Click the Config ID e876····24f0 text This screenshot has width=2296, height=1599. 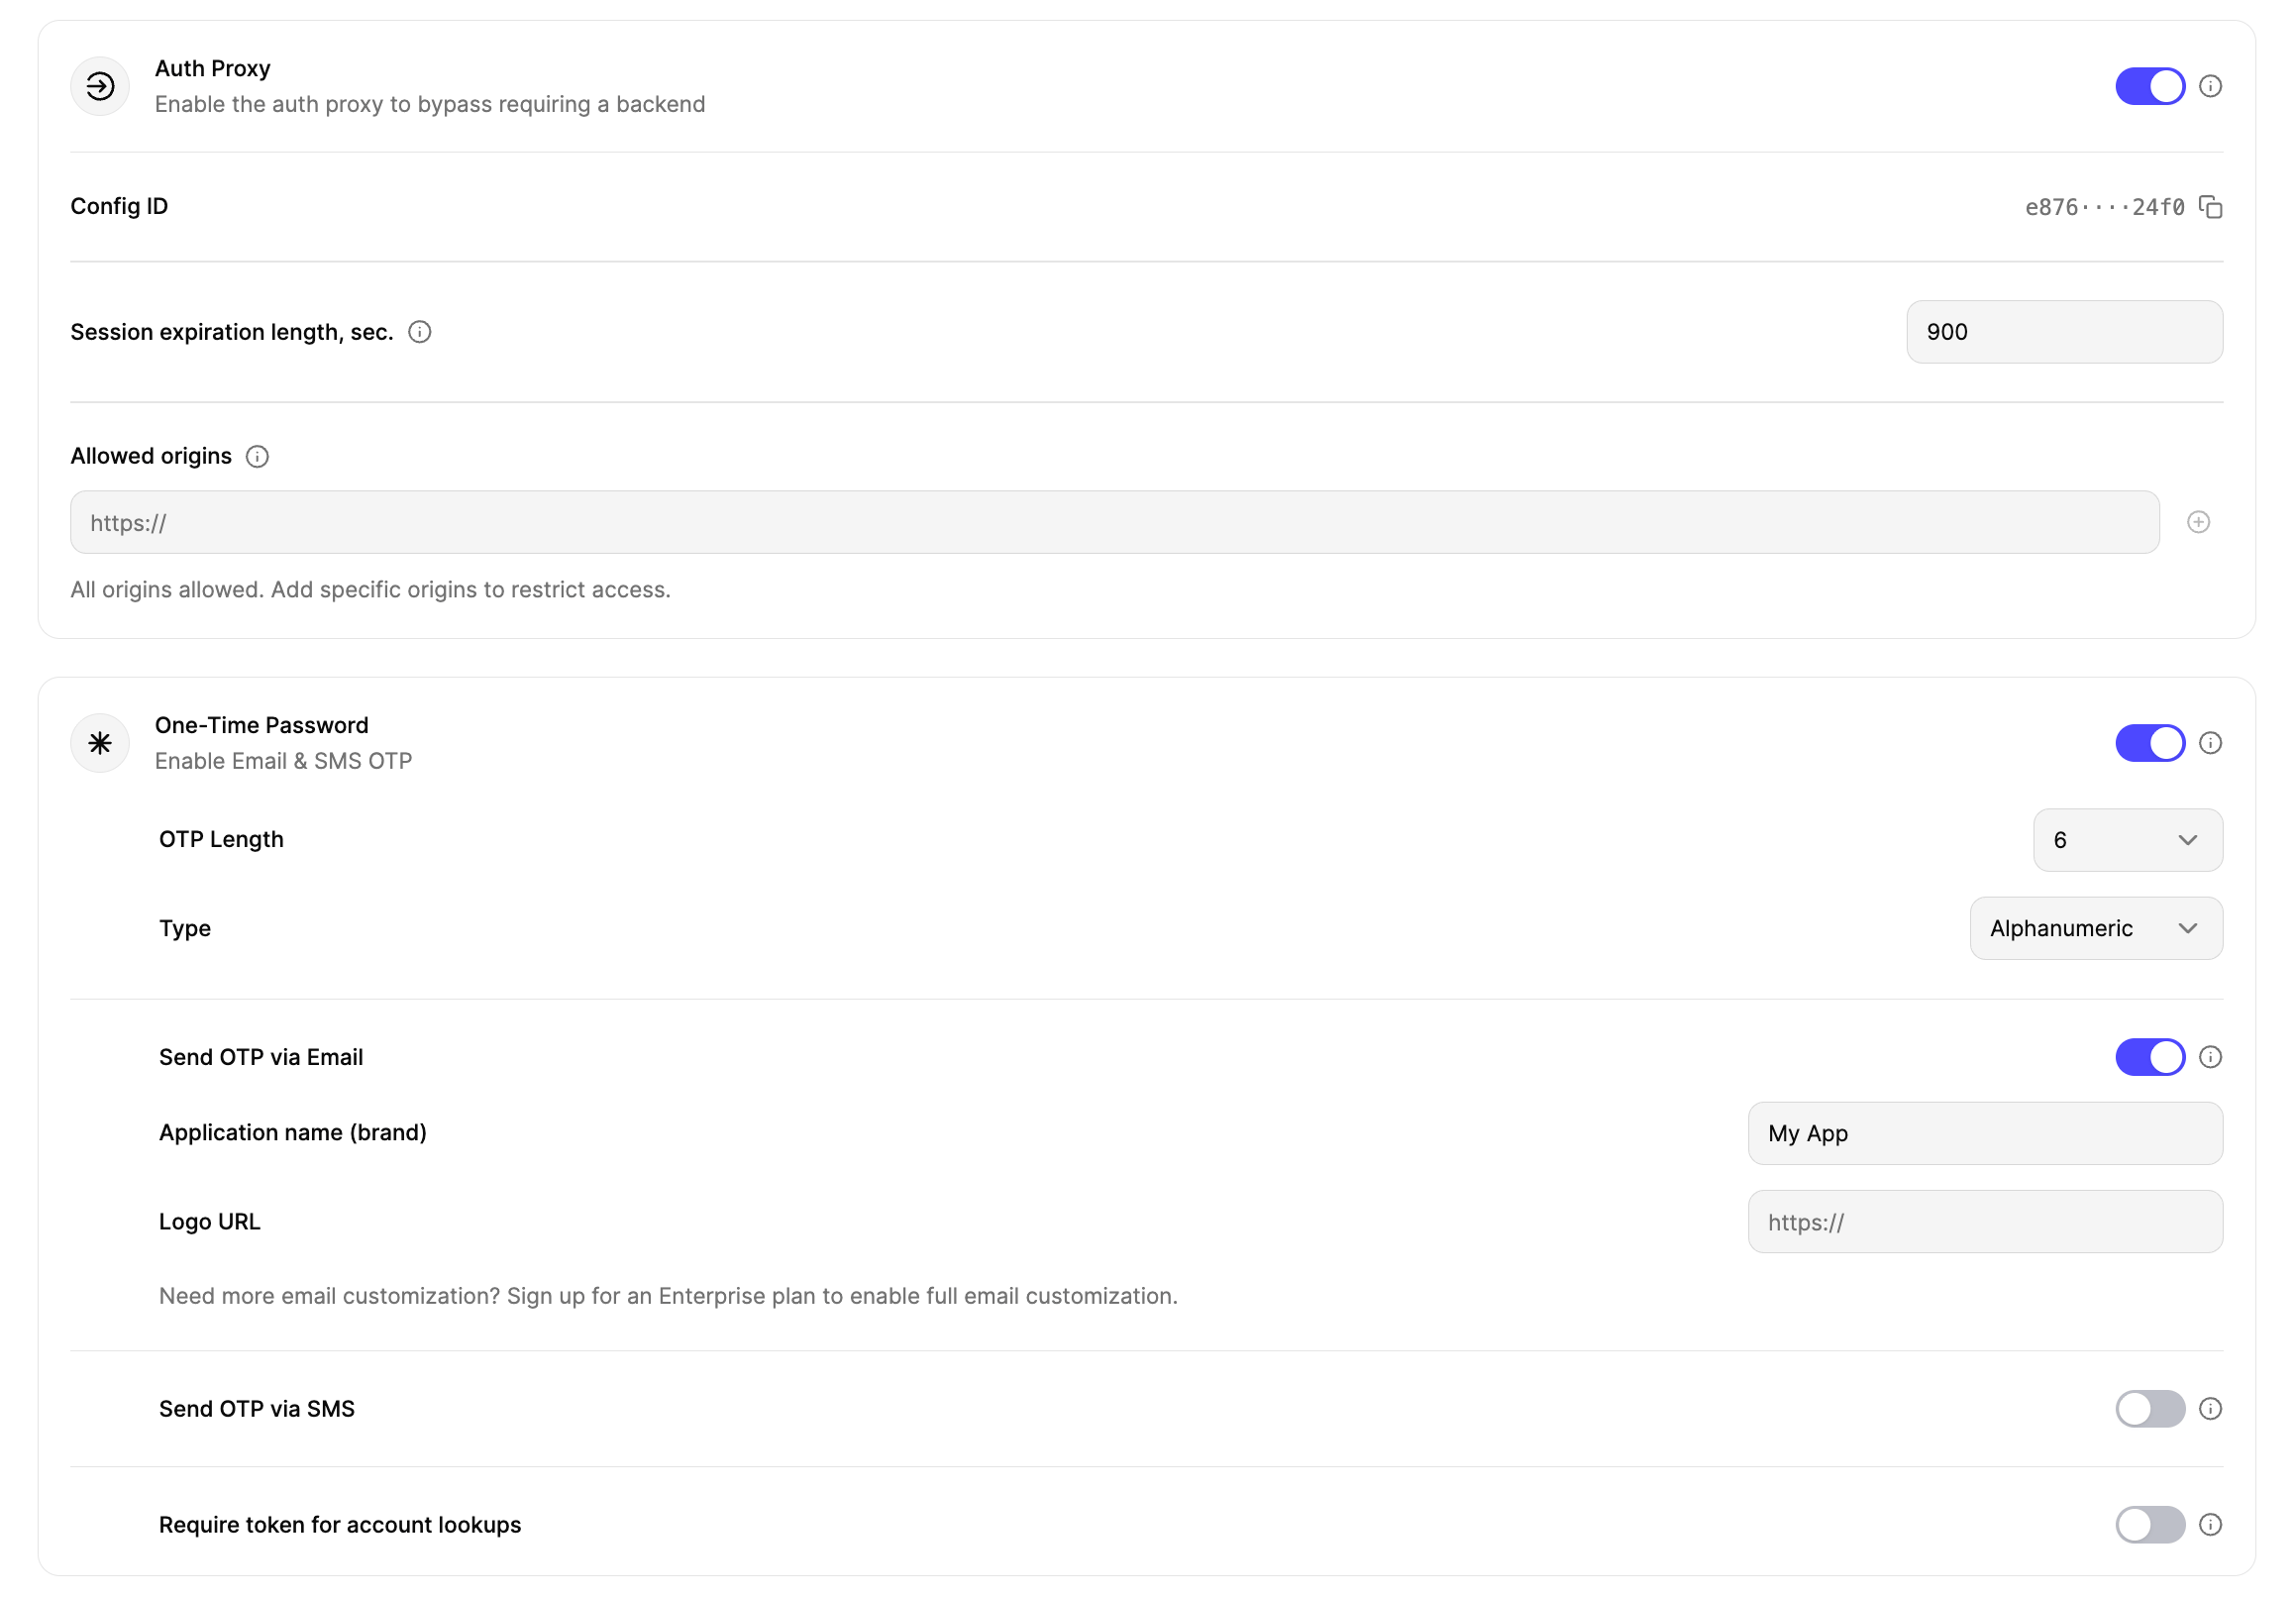(x=2104, y=207)
